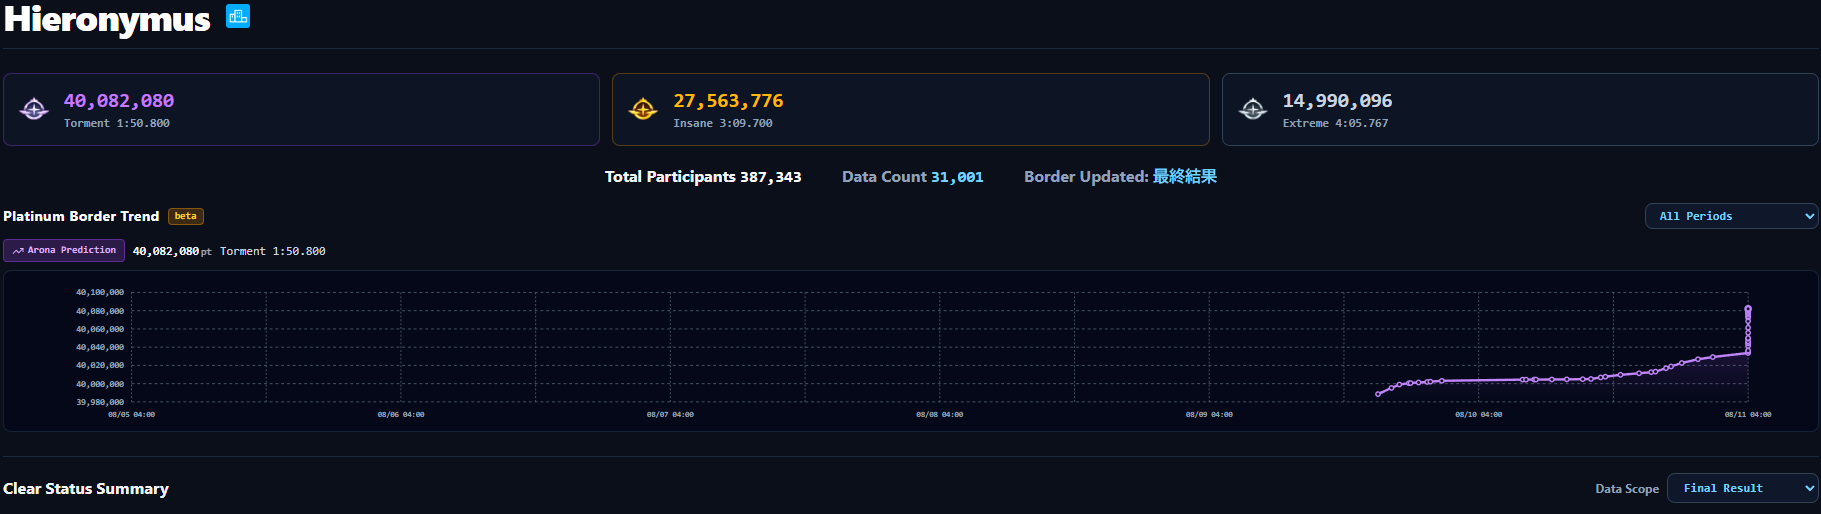This screenshot has height=514, width=1821.
Task: Click the topmost data point on chart line
Action: 1748,308
